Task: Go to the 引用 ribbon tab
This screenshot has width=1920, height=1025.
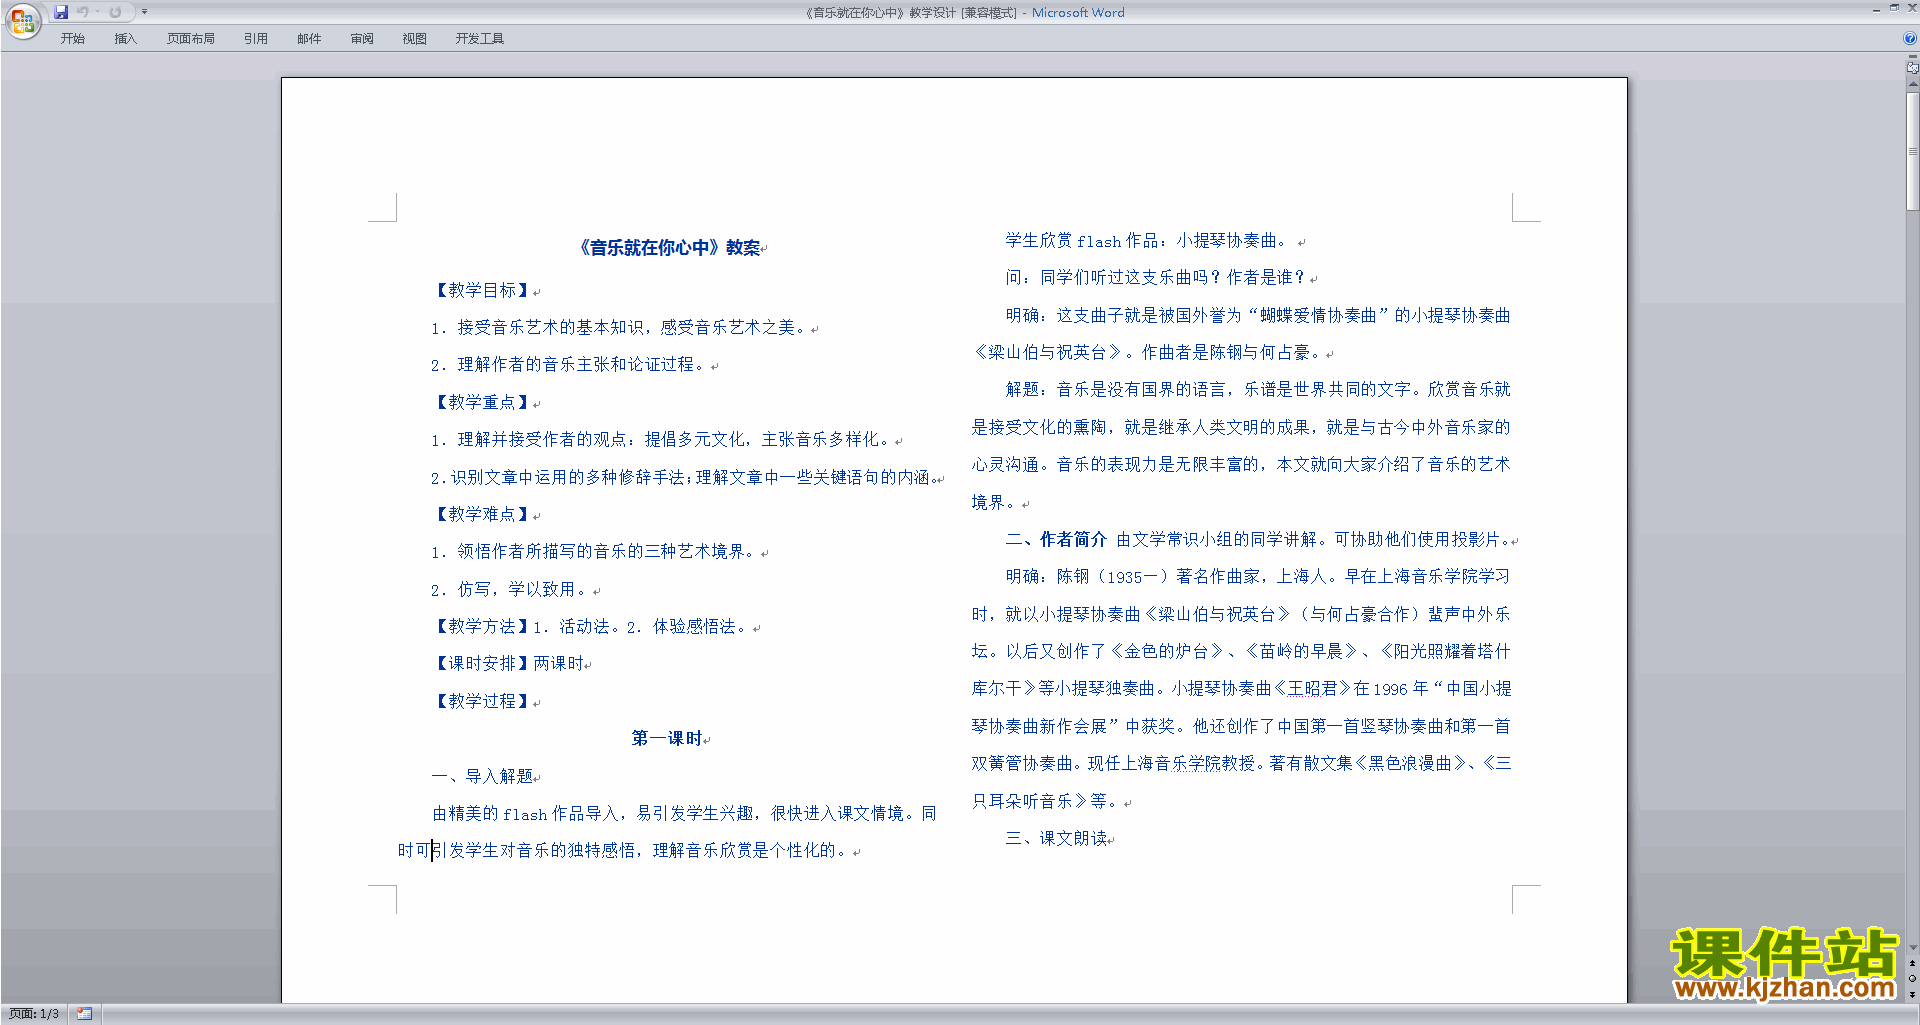Action: (x=256, y=38)
